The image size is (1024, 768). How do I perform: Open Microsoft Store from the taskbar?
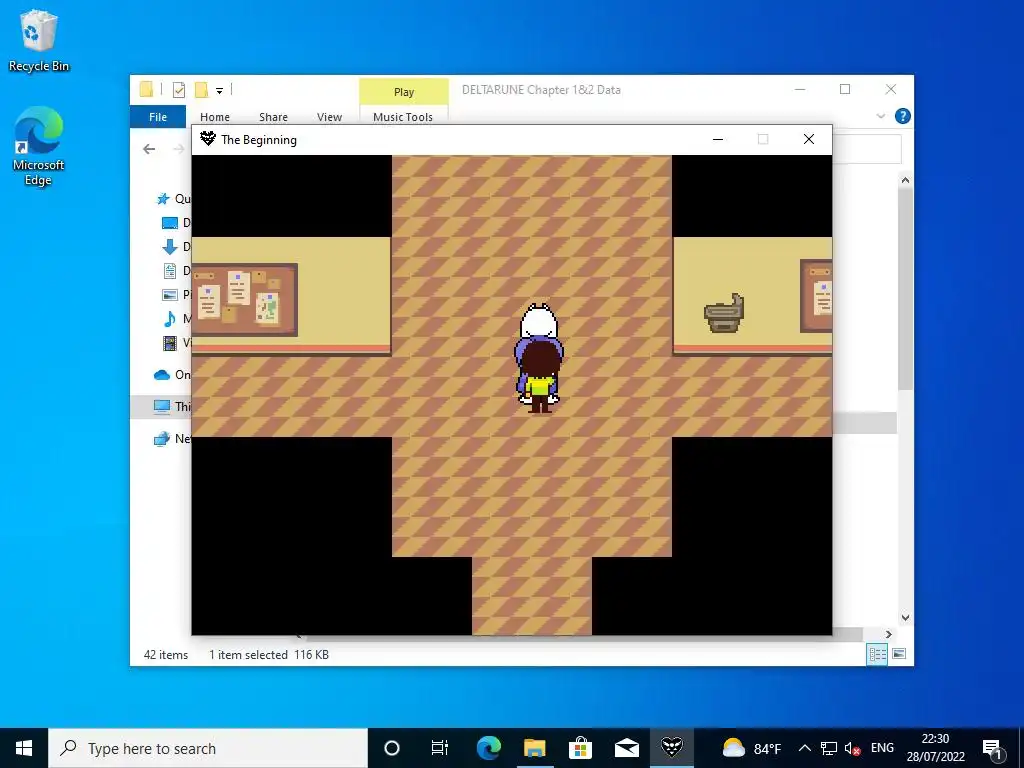click(x=580, y=748)
